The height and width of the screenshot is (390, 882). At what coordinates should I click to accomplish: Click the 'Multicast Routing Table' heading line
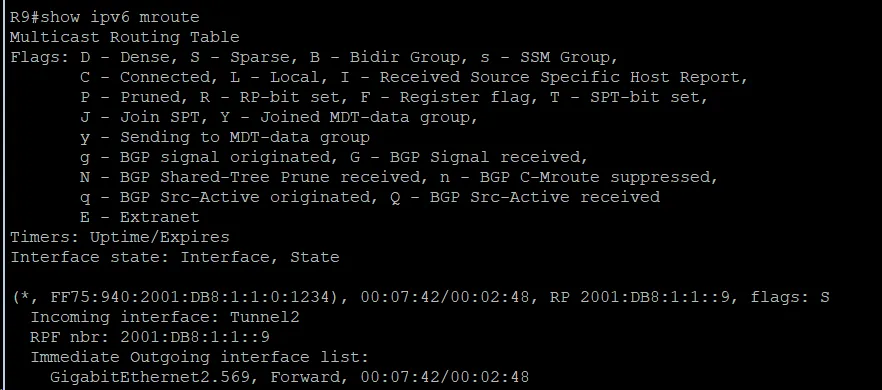(125, 38)
